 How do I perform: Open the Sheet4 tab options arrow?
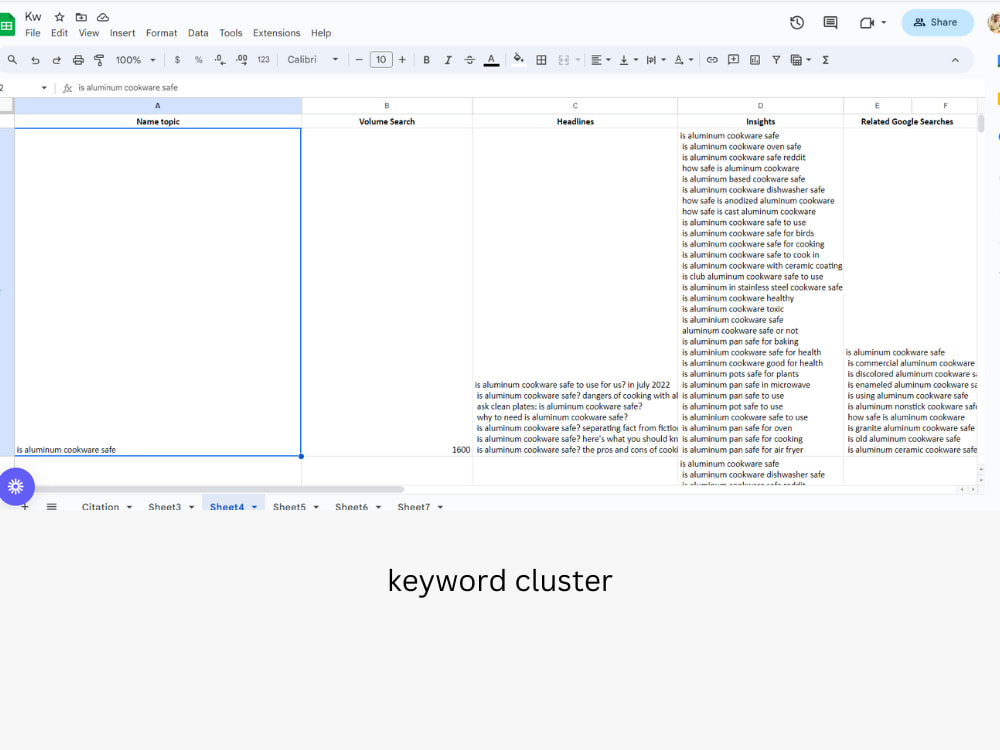point(254,507)
